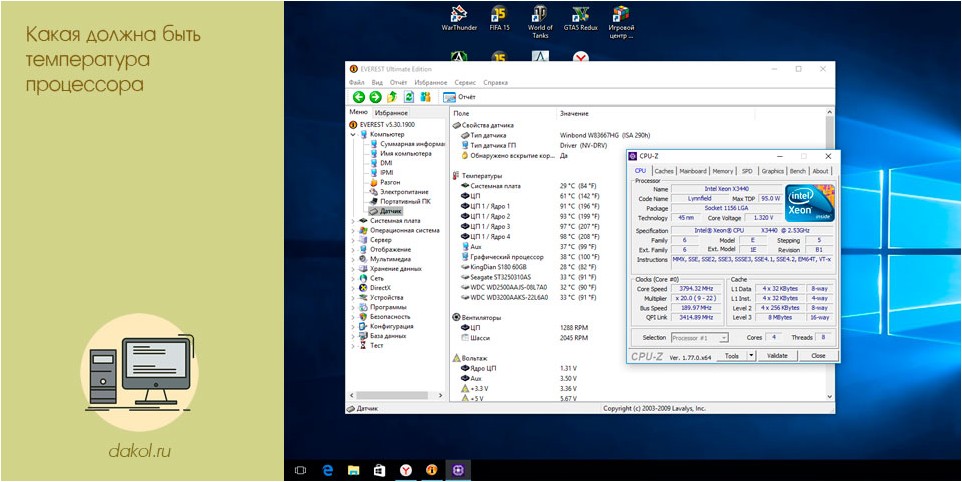Open WarThunder desktop icon
Image resolution: width=962 pixels, height=482 pixels.
click(459, 18)
